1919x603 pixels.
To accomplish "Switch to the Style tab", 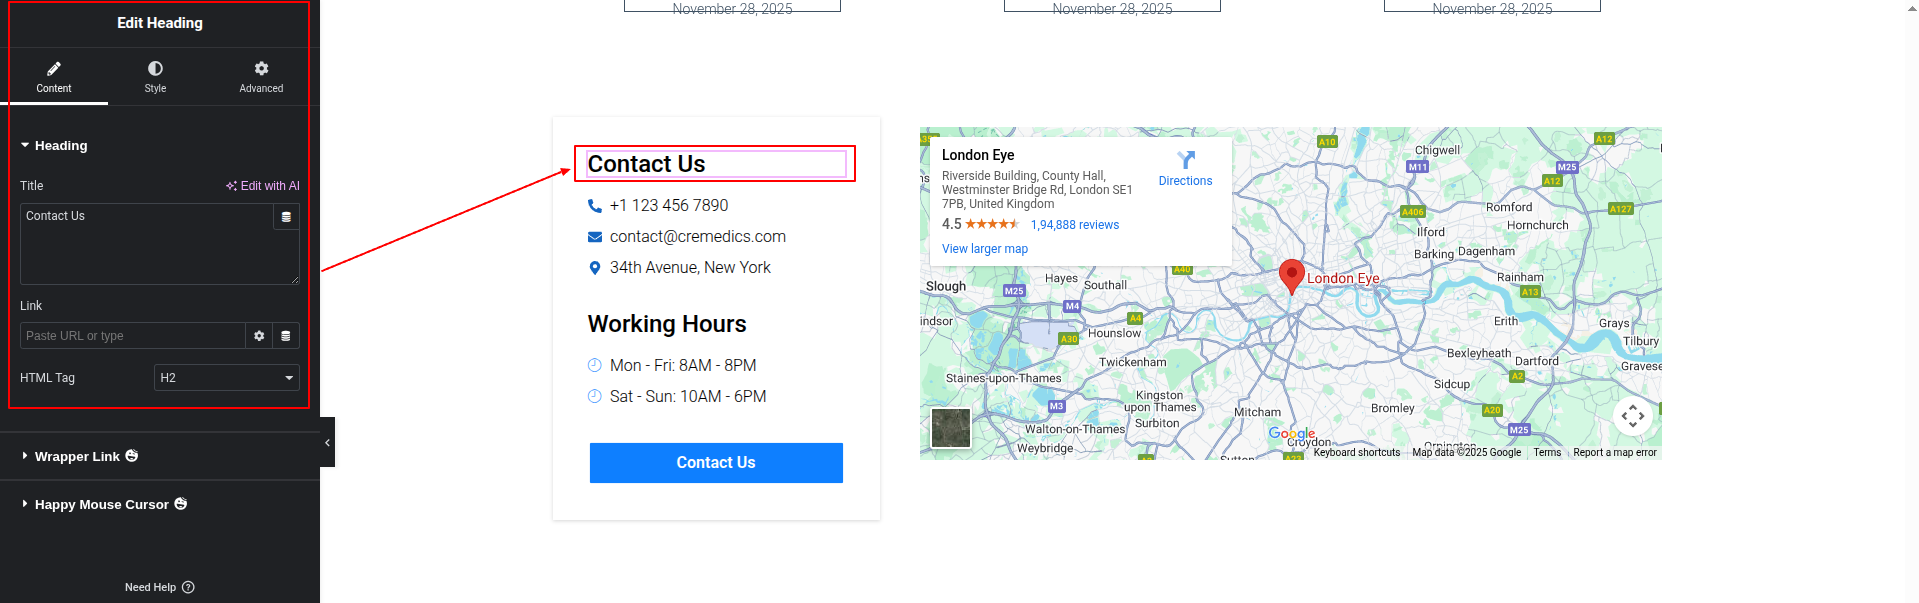I will point(155,77).
